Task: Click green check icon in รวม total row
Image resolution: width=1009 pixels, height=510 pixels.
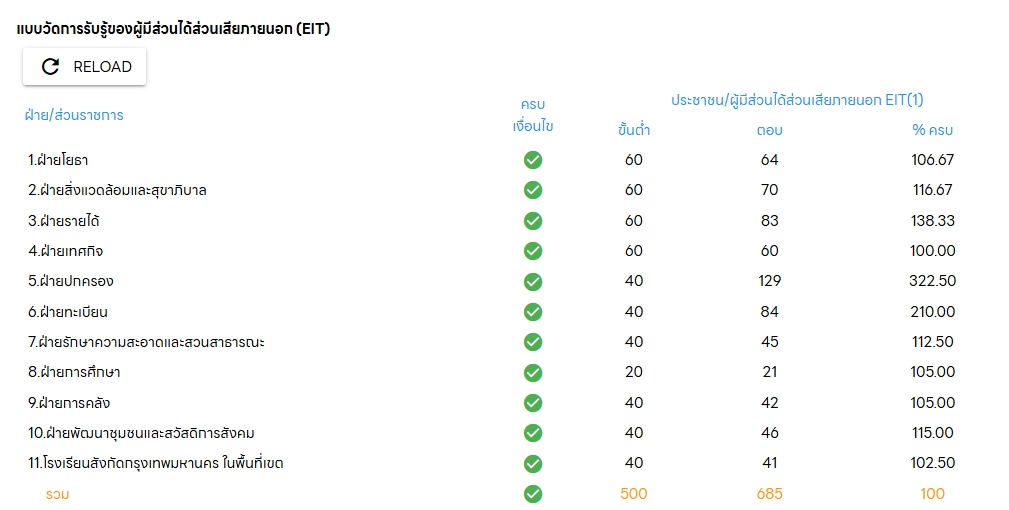Action: 533,494
